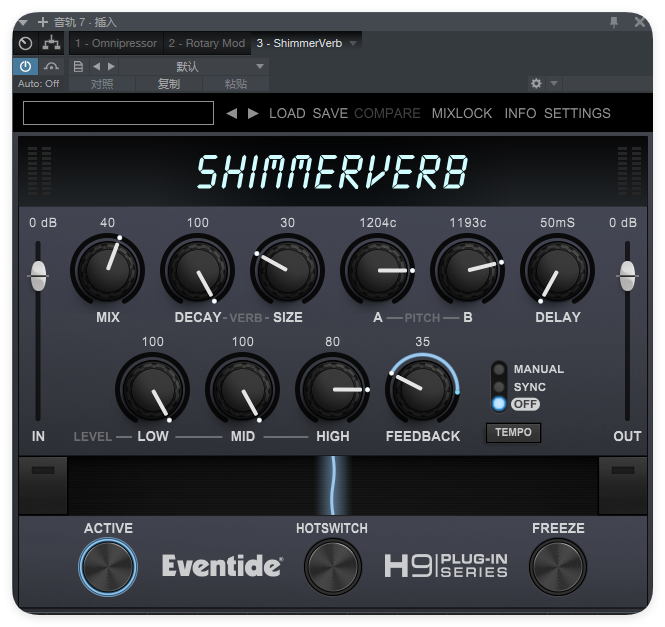Click the LOW level knob
The height and width of the screenshot is (627, 665).
[x=152, y=389]
